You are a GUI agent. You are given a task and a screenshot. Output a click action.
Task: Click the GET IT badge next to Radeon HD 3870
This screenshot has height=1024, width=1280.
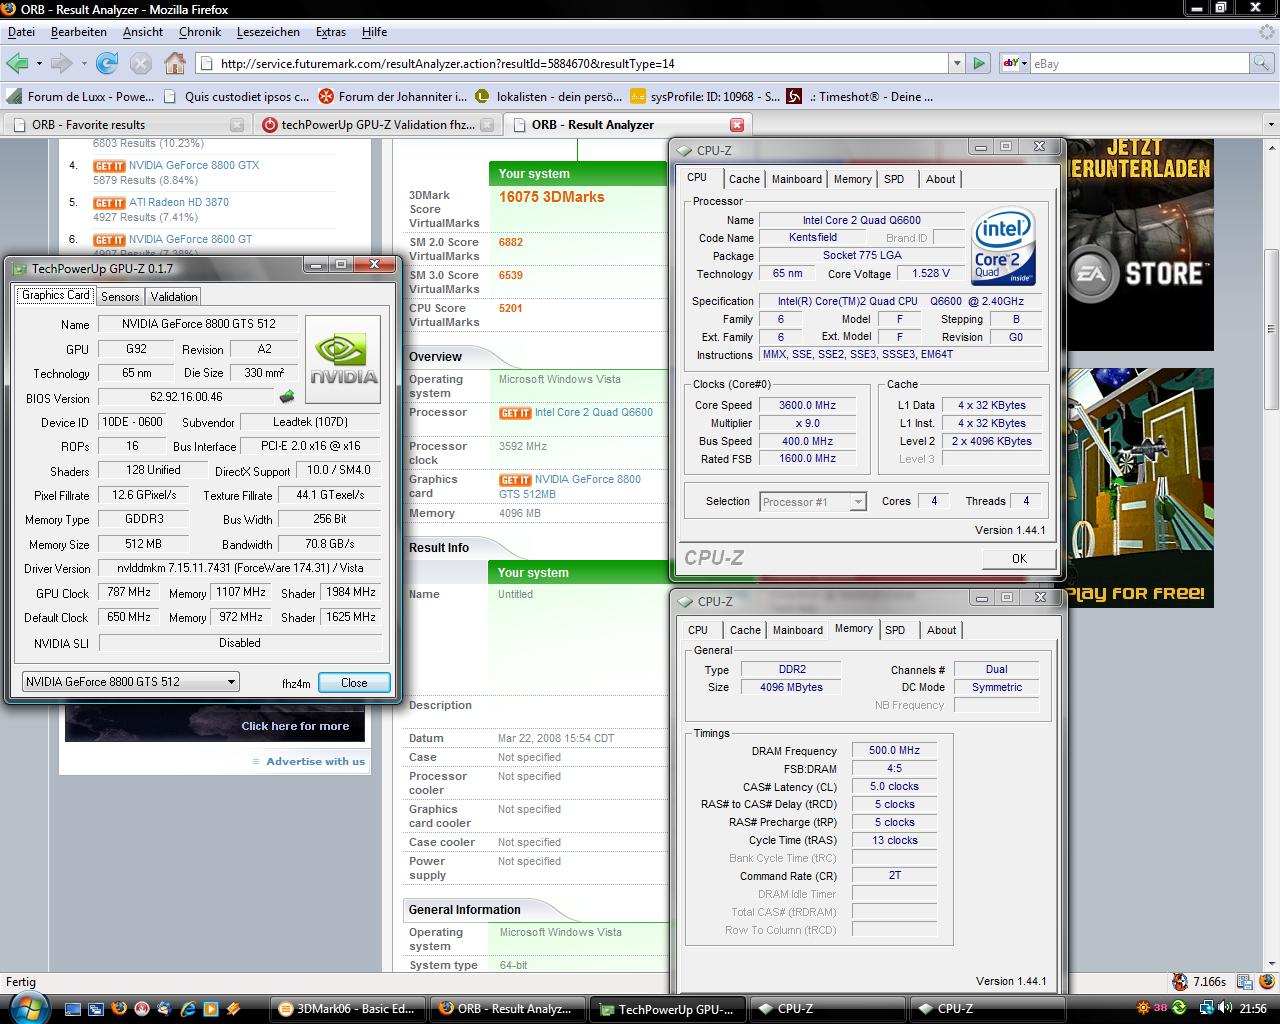coord(109,203)
